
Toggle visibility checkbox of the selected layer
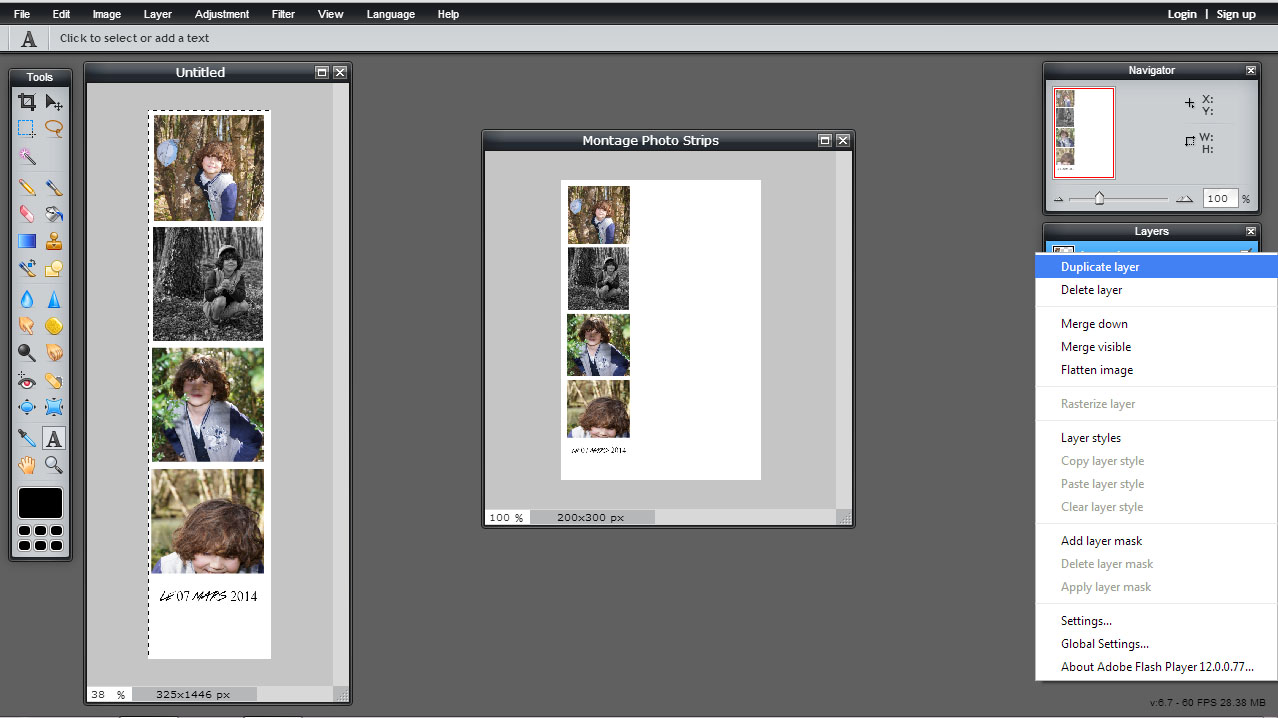tap(1247, 250)
